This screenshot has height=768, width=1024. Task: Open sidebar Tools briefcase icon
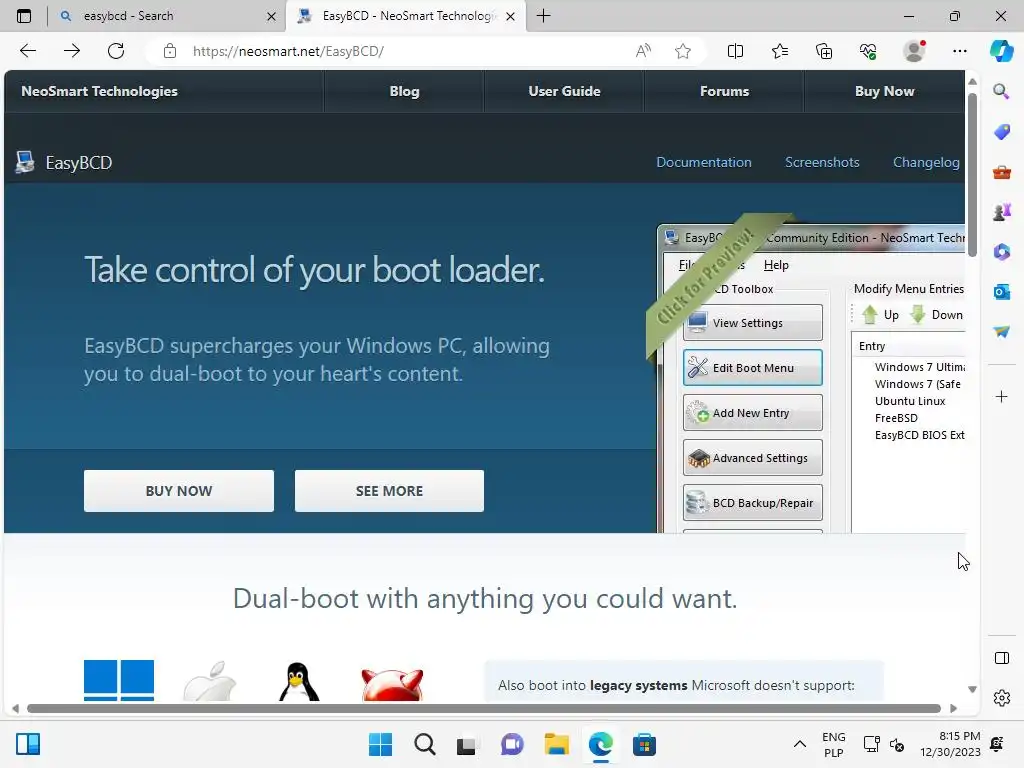[1001, 172]
